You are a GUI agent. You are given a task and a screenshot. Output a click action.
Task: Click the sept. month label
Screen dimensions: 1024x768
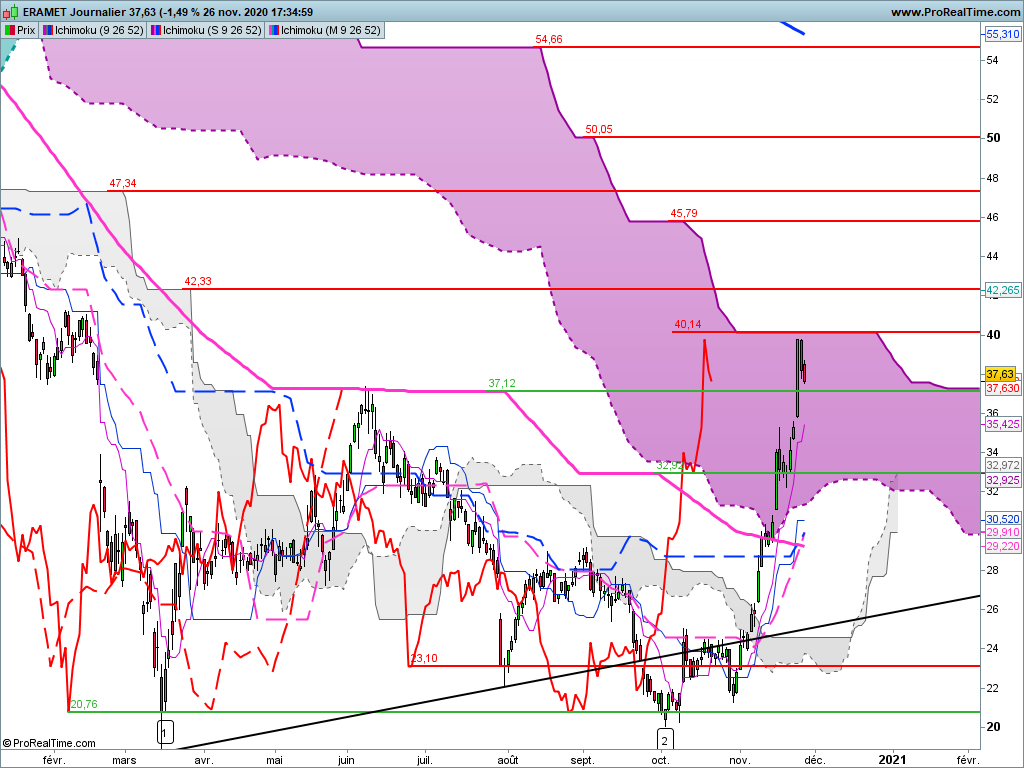[x=583, y=760]
